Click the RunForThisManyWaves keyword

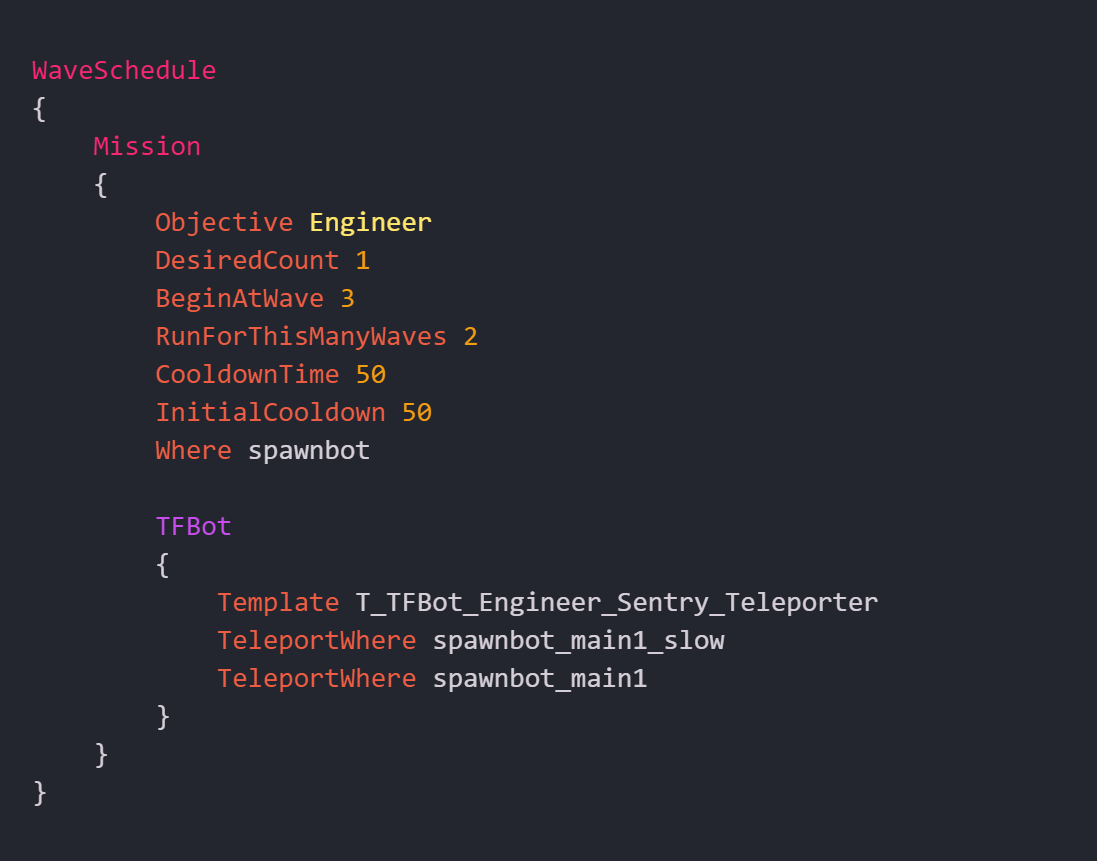click(x=301, y=337)
